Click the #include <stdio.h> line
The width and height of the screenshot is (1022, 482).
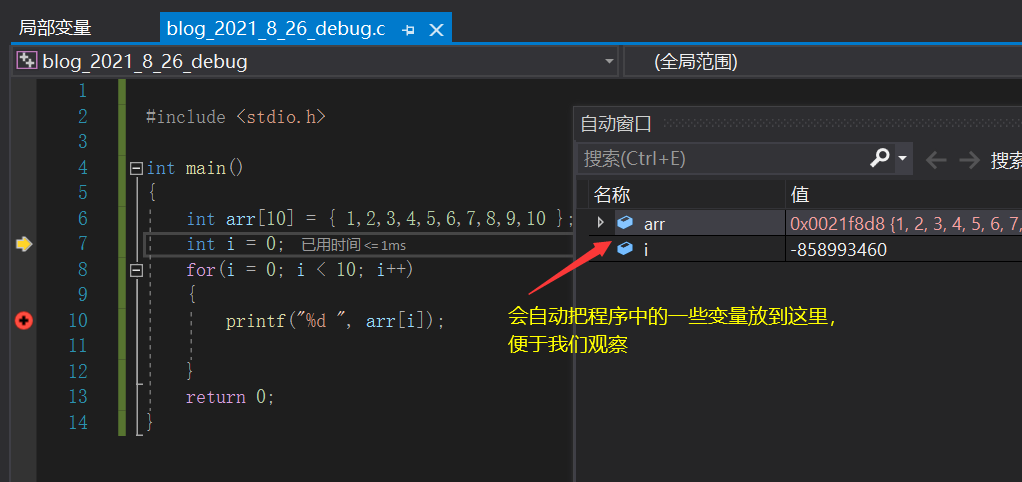click(236, 117)
